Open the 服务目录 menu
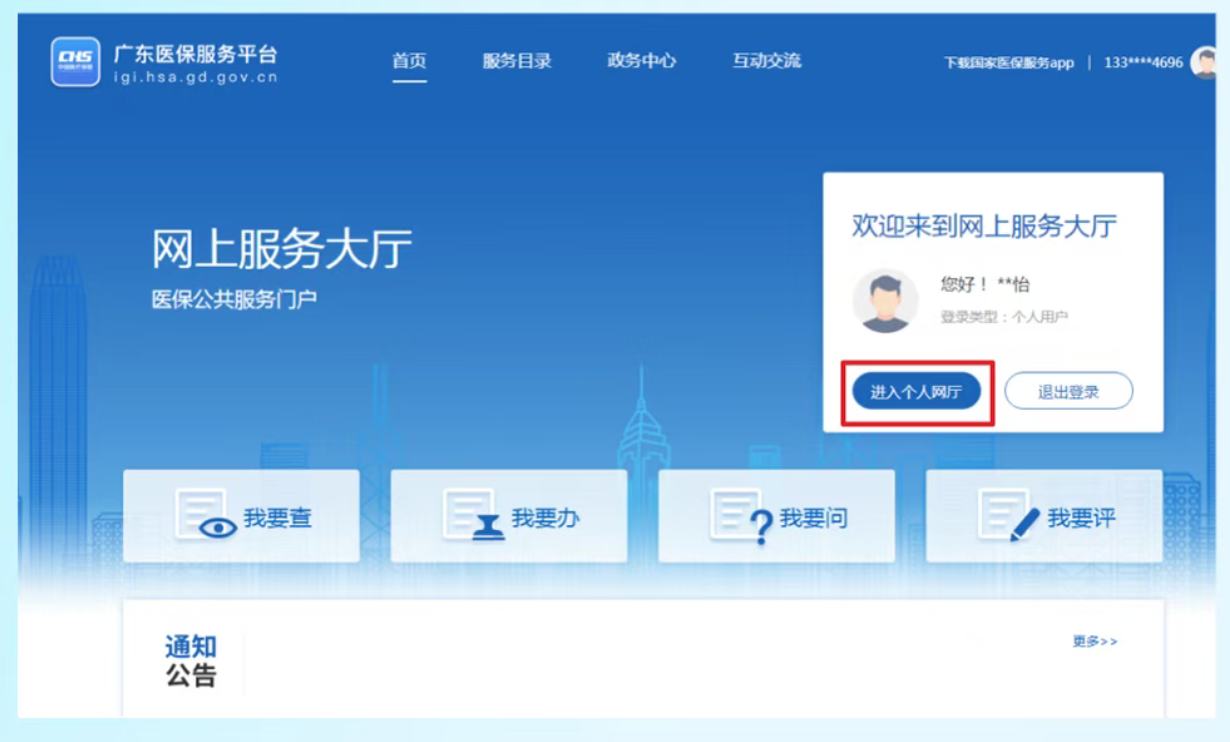This screenshot has width=1230, height=742. coord(517,61)
